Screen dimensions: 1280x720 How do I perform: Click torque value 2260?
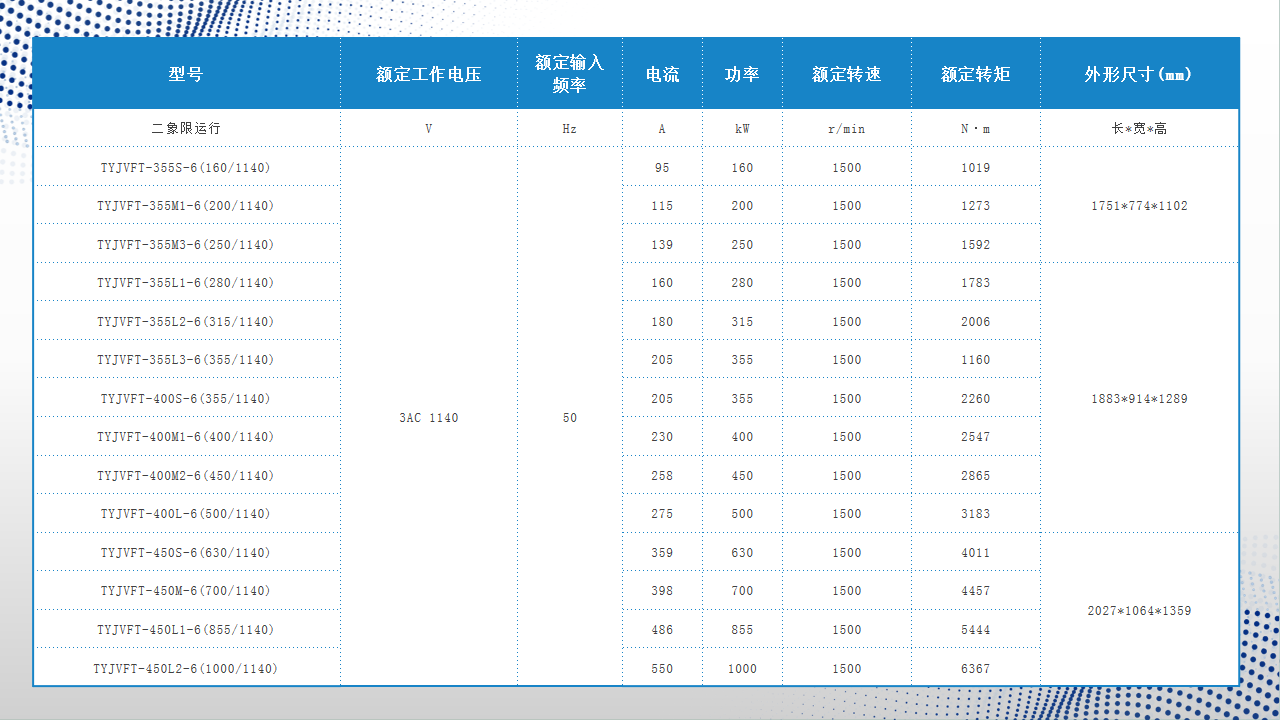pyautogui.click(x=976, y=399)
